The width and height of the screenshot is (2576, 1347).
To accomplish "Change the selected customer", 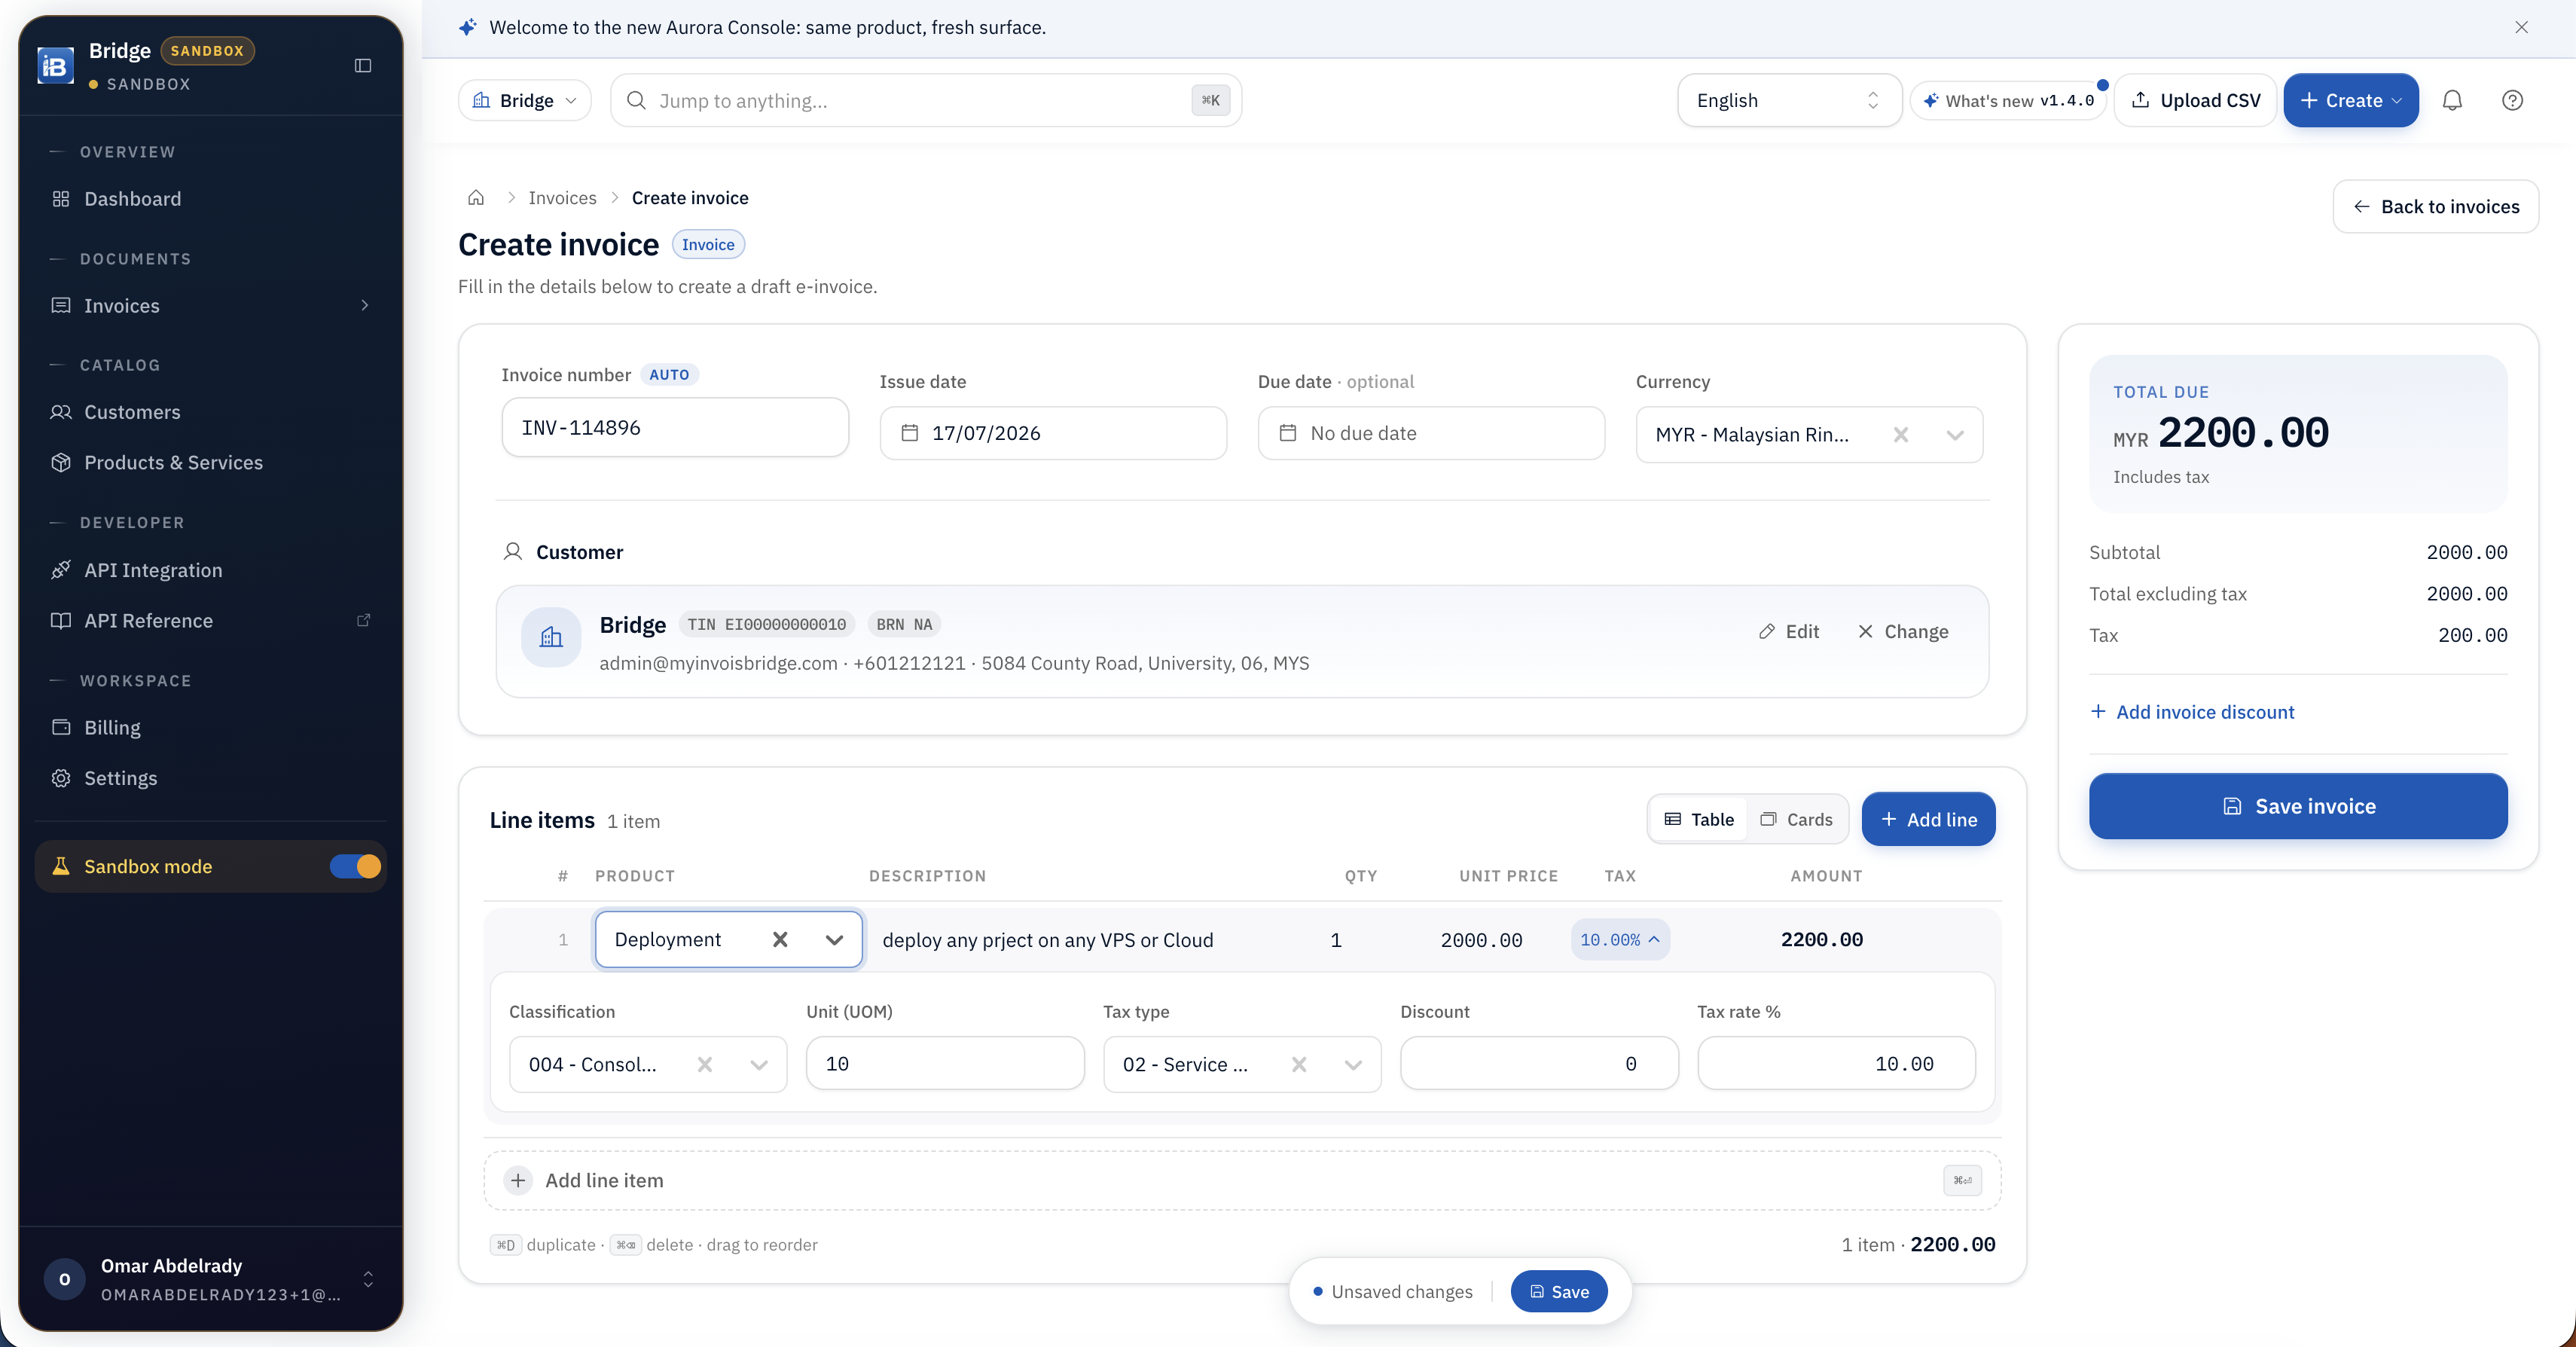I will pyautogui.click(x=1903, y=631).
